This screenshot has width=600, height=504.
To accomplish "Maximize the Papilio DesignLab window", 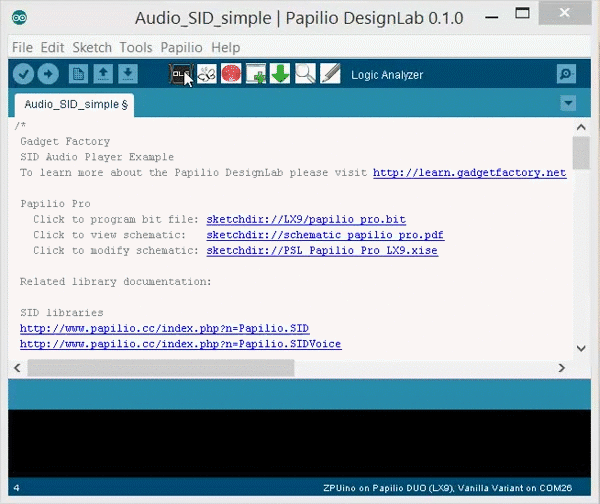I will [522, 13].
